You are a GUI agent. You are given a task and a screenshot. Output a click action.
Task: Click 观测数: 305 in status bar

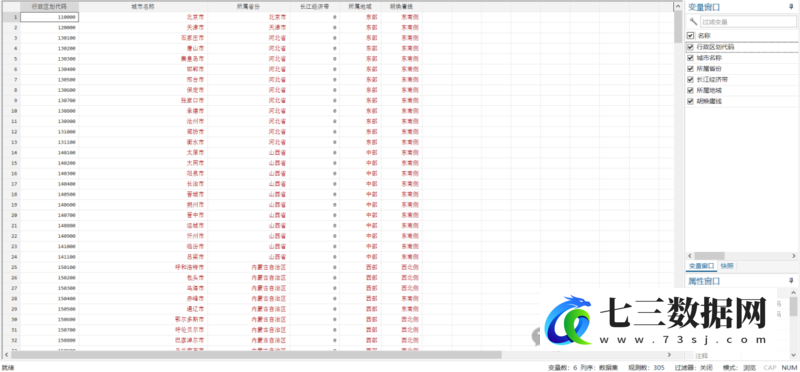(x=646, y=367)
